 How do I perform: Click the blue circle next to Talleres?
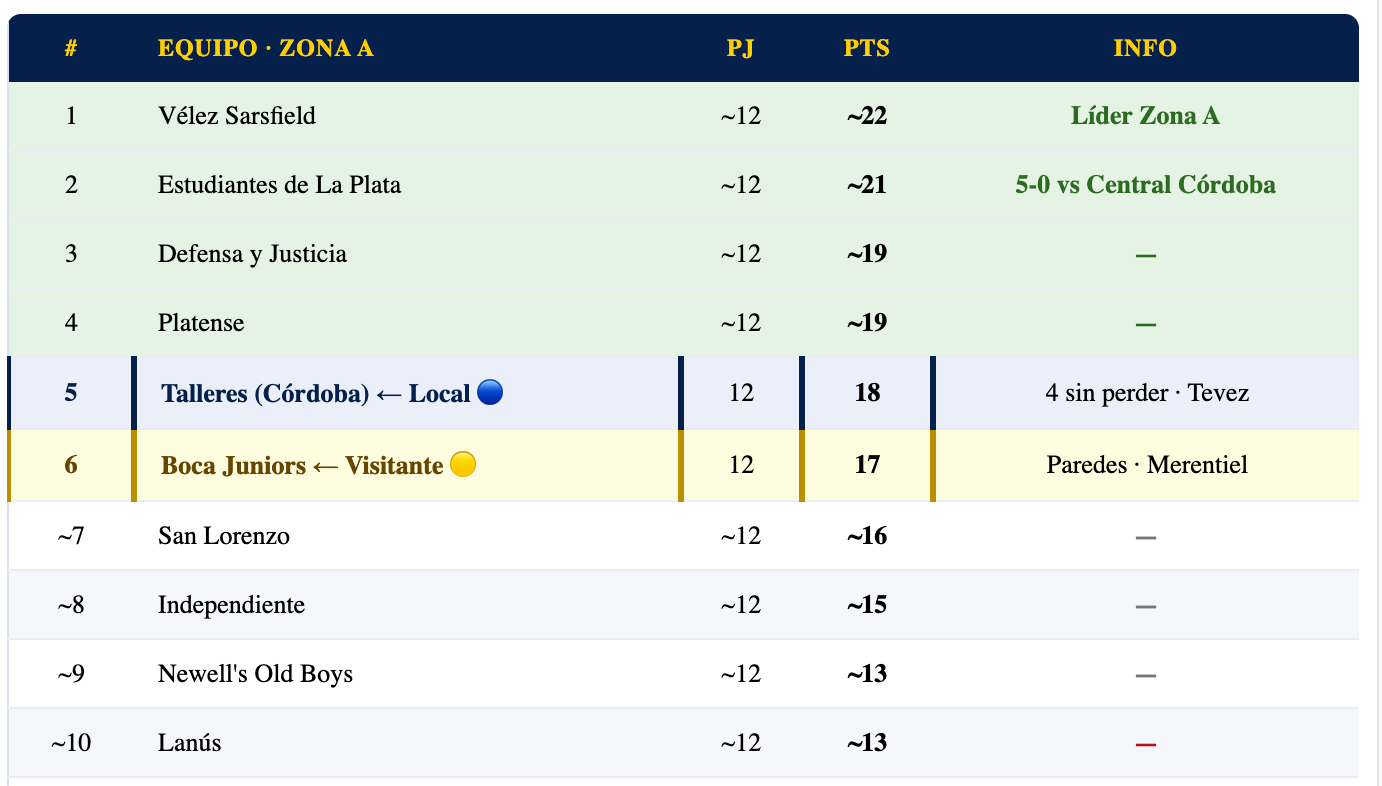(x=490, y=393)
